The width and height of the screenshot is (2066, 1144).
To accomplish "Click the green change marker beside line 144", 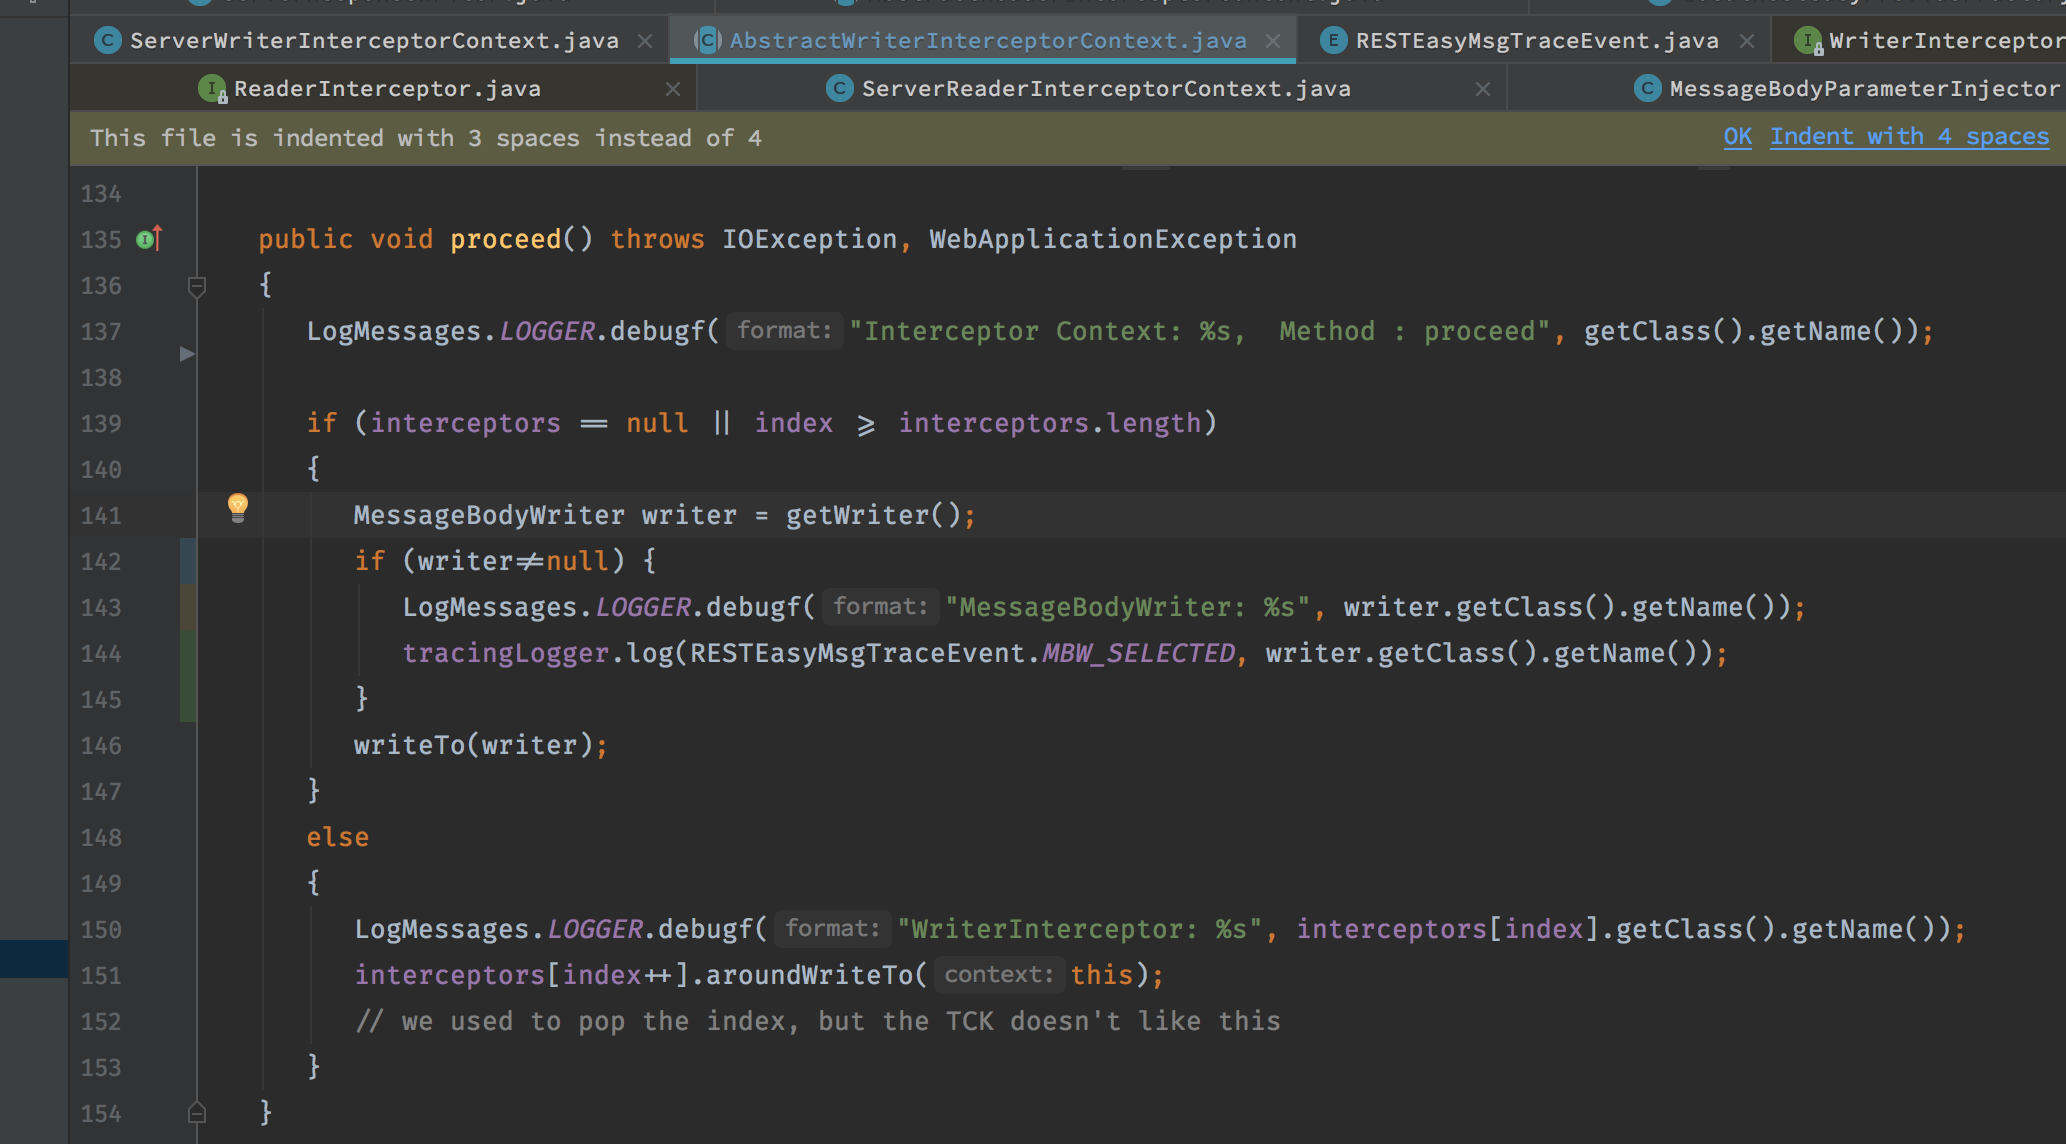I will coord(188,654).
